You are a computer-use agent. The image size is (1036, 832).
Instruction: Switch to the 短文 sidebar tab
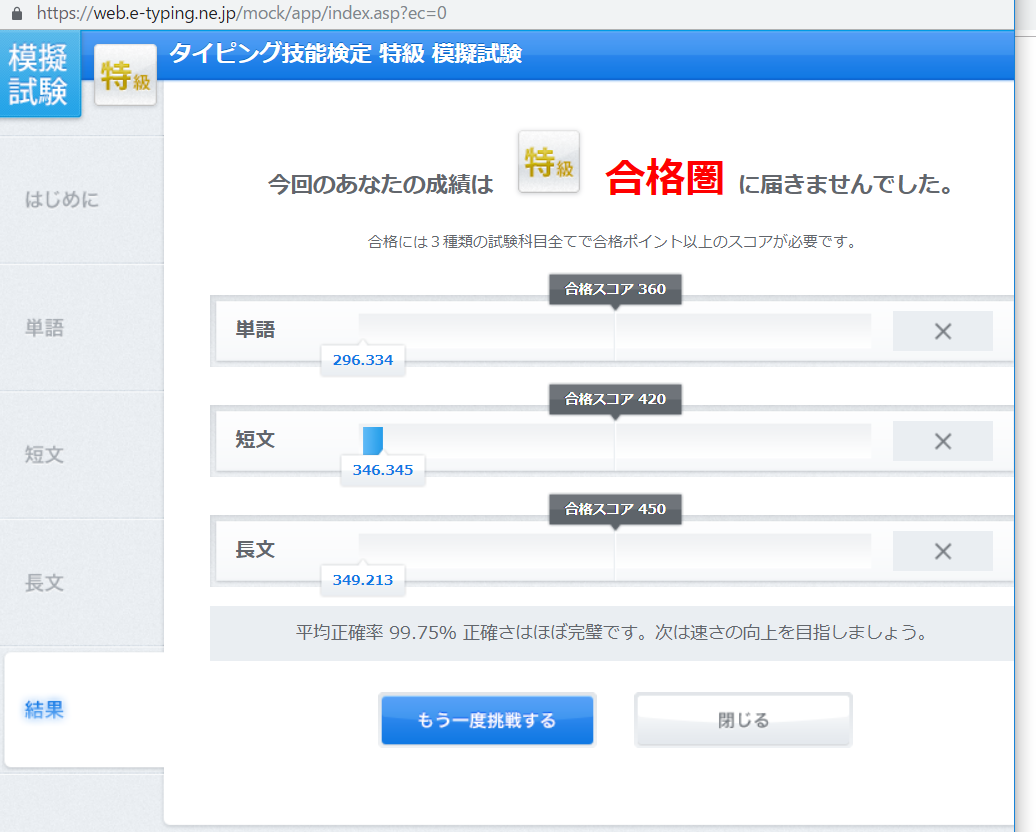tap(44, 454)
